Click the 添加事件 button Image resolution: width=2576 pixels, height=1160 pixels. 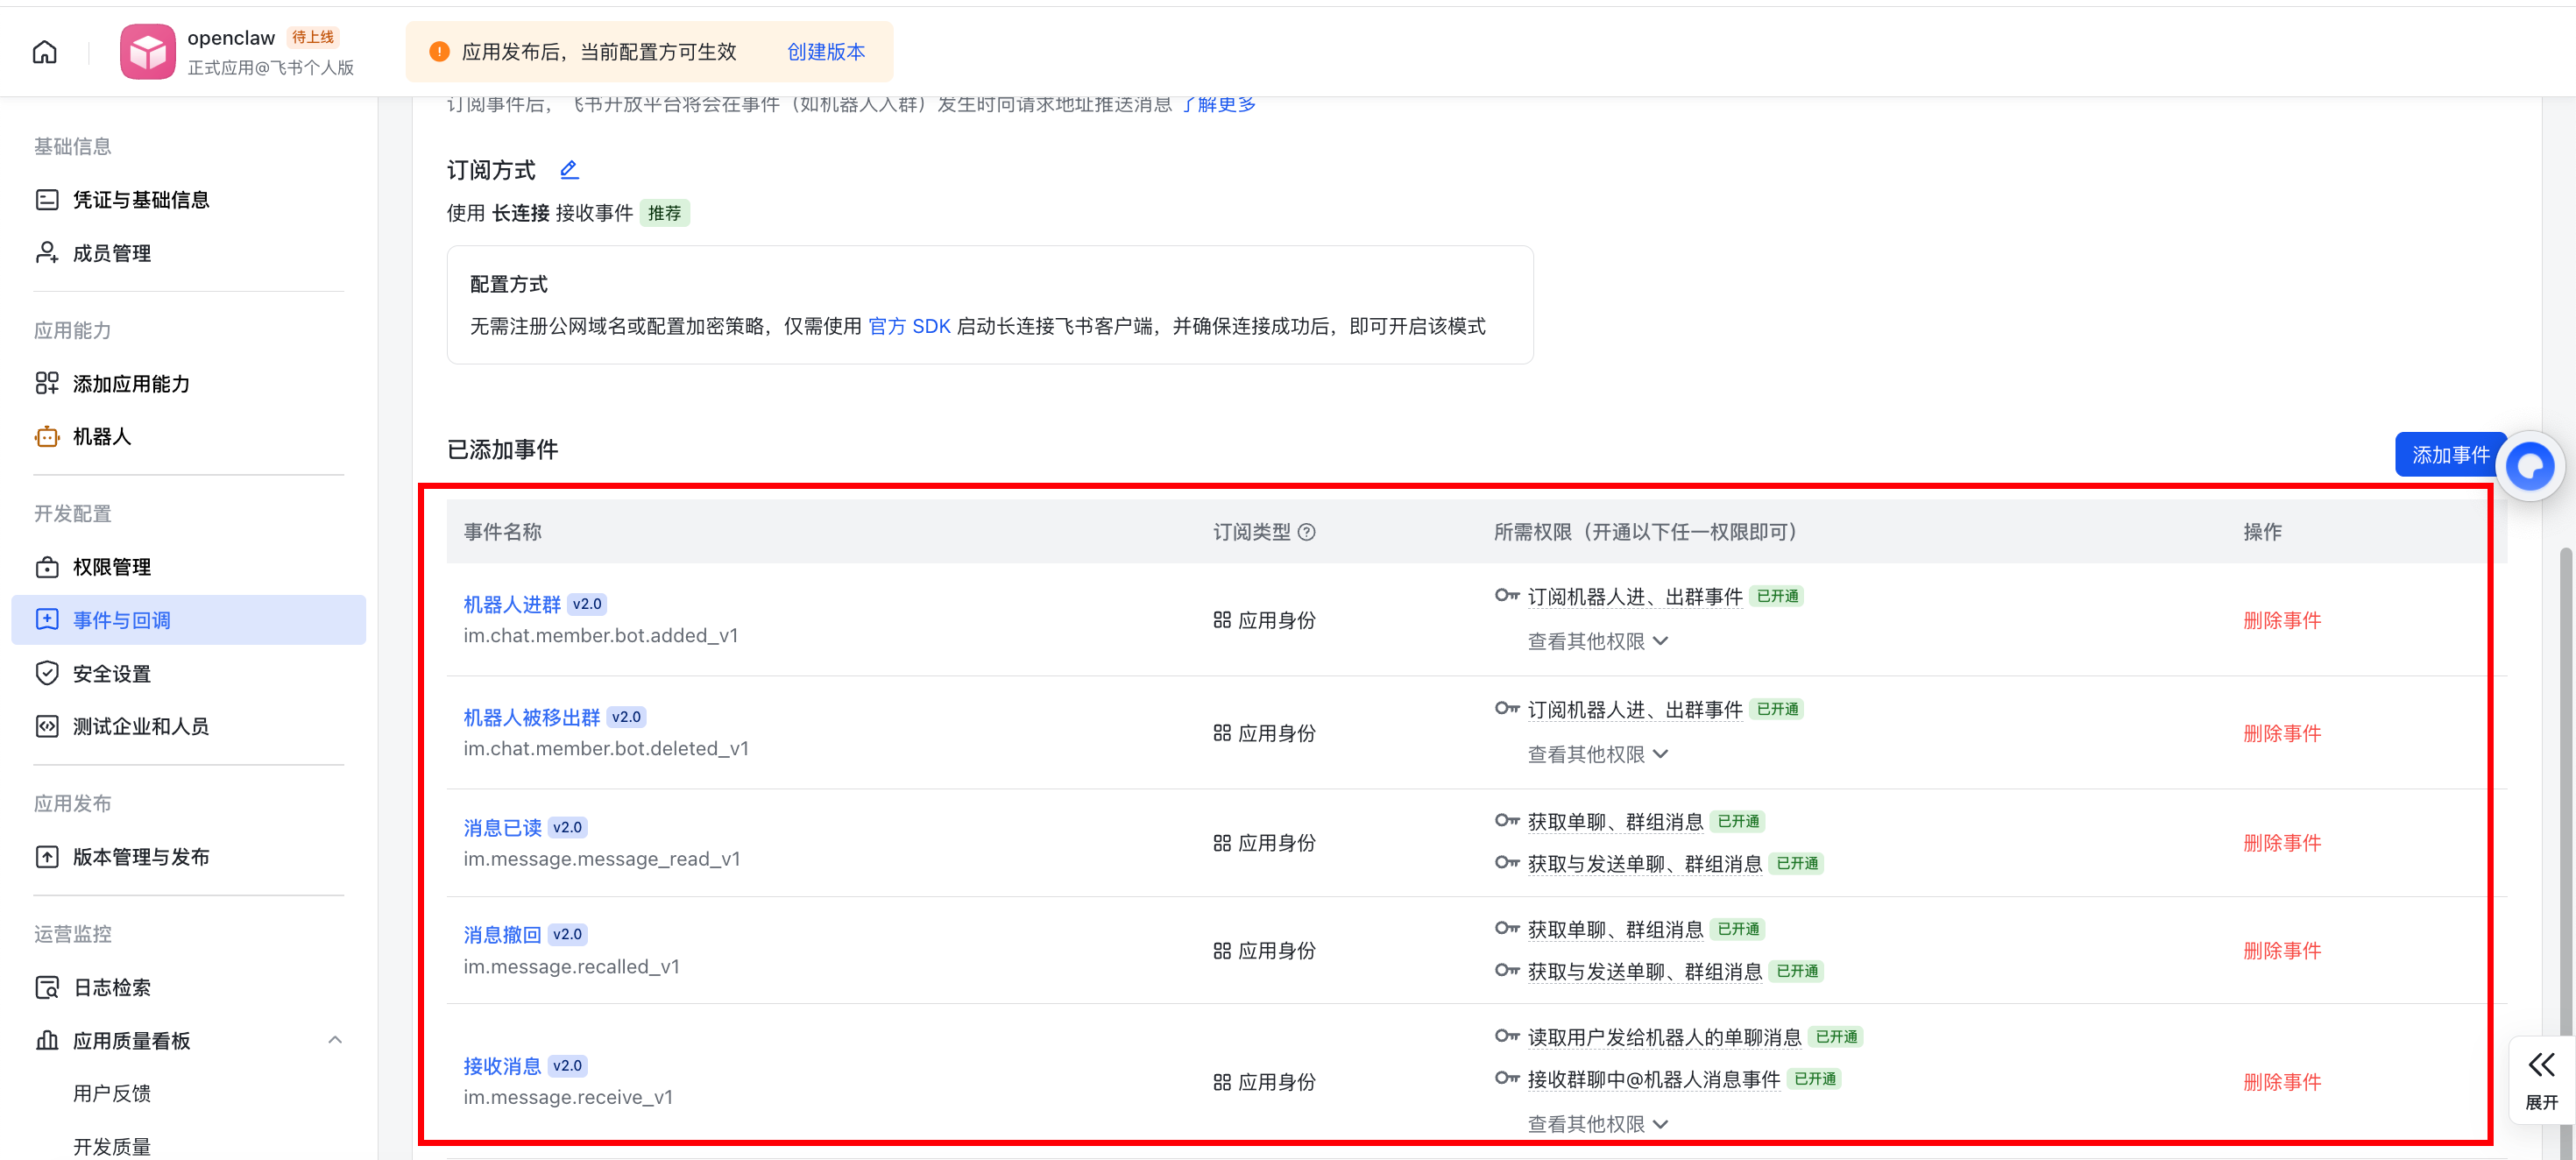[x=2450, y=455]
